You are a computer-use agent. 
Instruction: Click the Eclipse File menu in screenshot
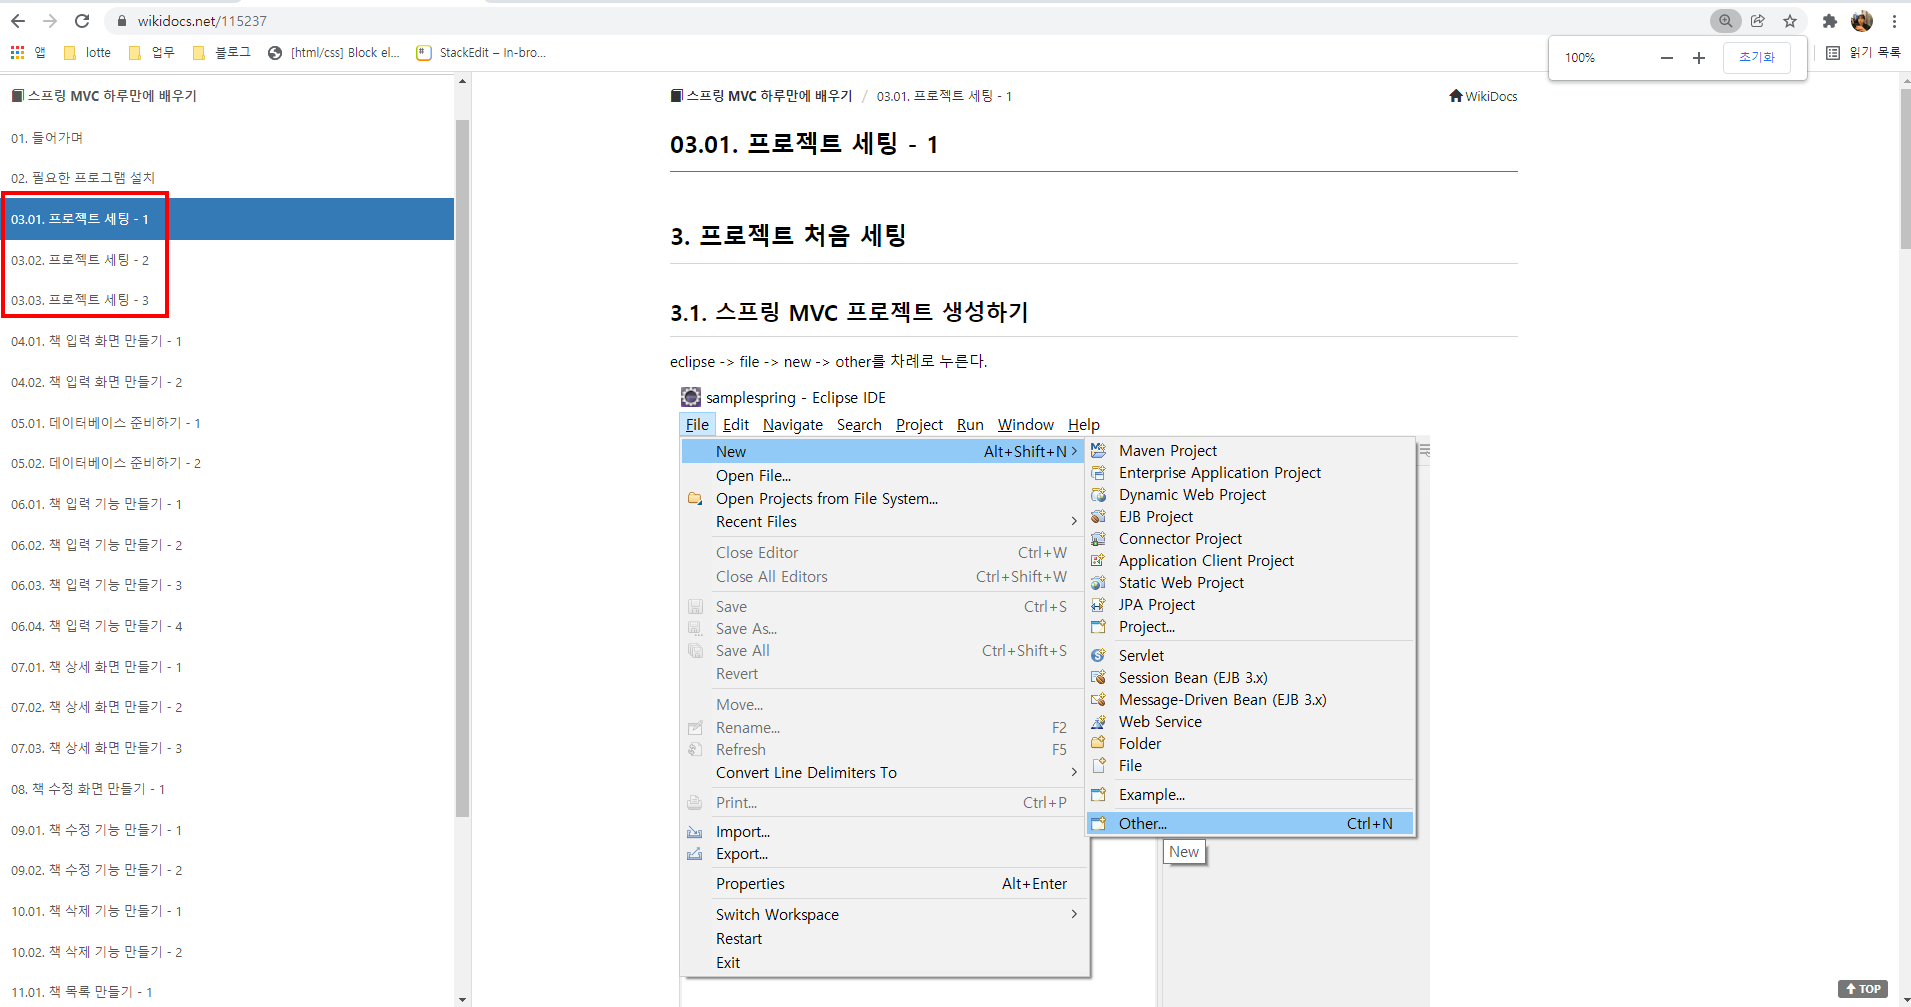pyautogui.click(x=697, y=425)
